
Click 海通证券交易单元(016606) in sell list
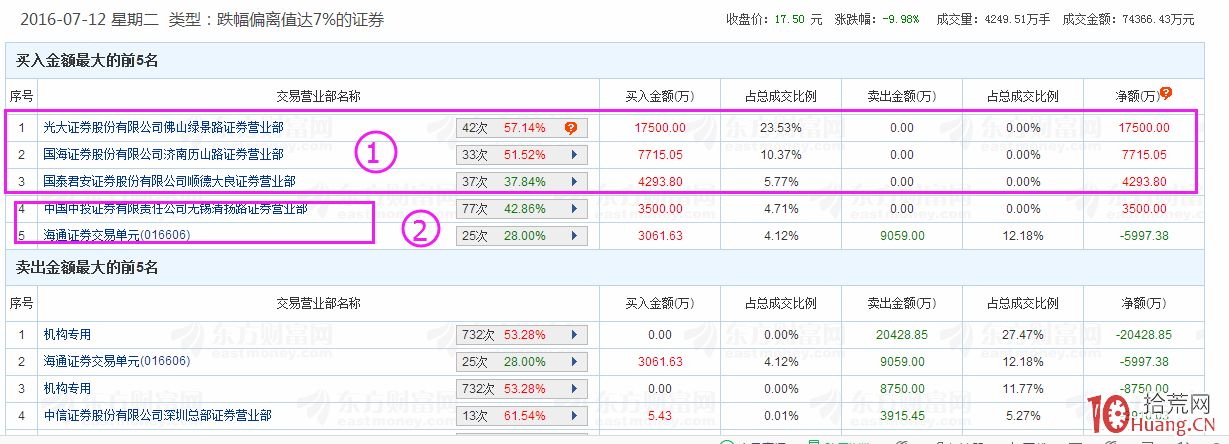click(116, 361)
